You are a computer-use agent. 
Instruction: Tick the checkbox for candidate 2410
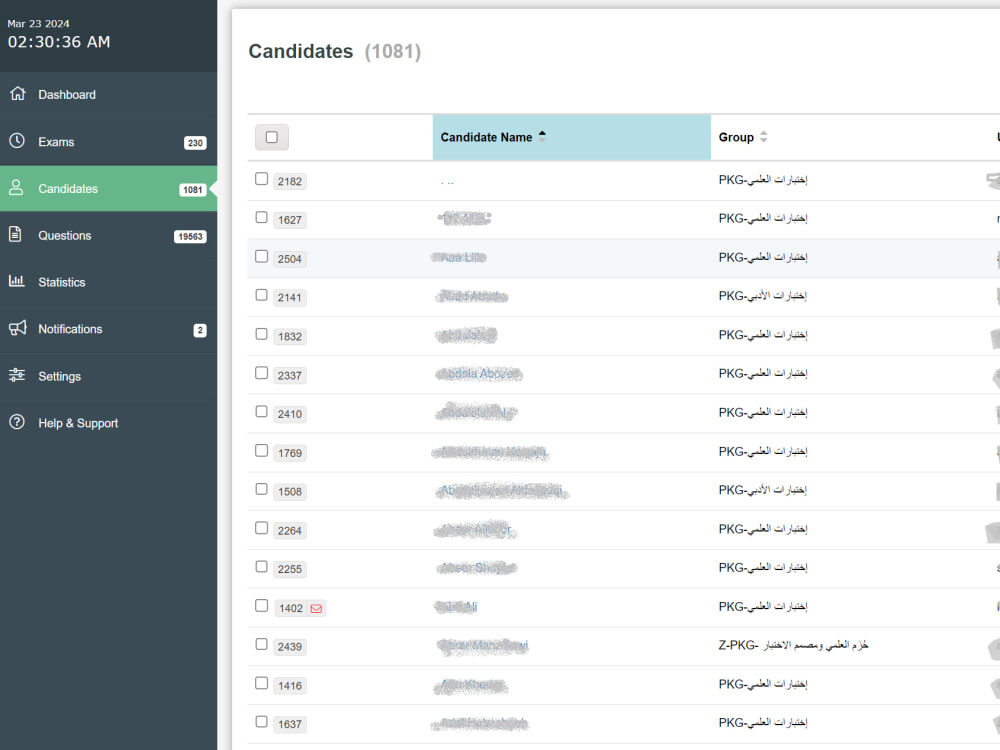point(261,411)
